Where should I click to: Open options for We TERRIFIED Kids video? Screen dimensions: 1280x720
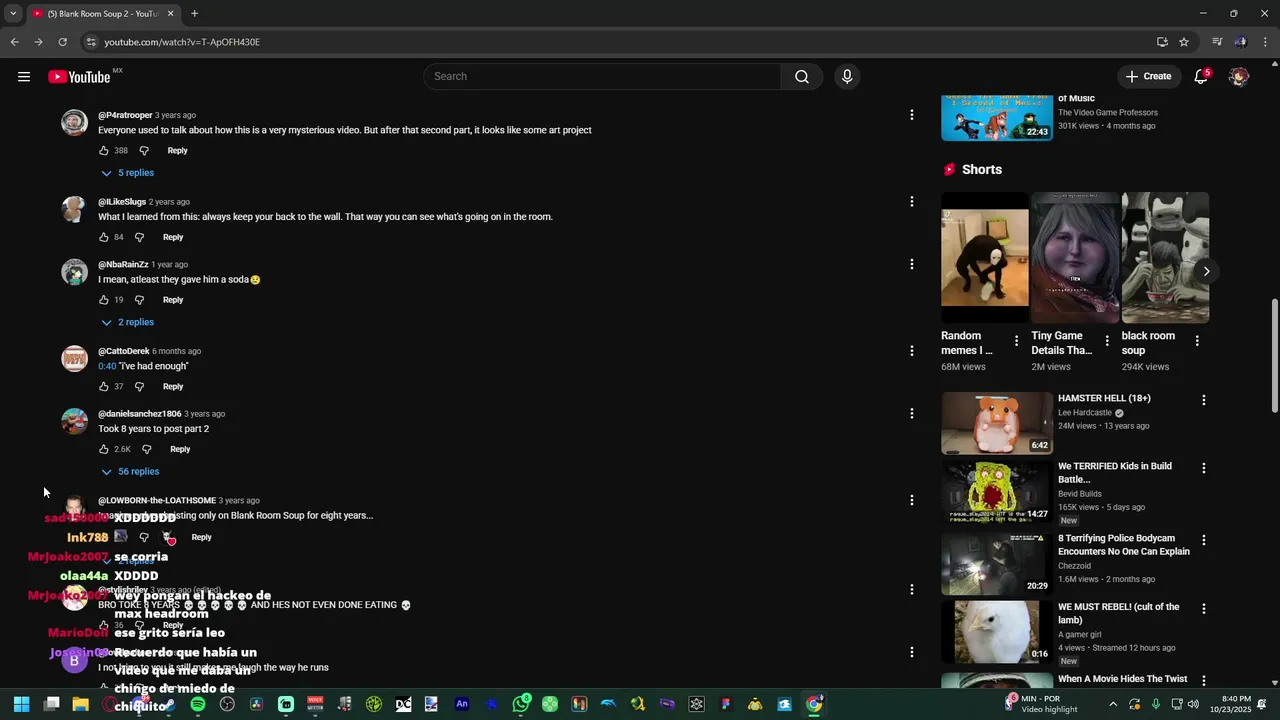pyautogui.click(x=1203, y=468)
